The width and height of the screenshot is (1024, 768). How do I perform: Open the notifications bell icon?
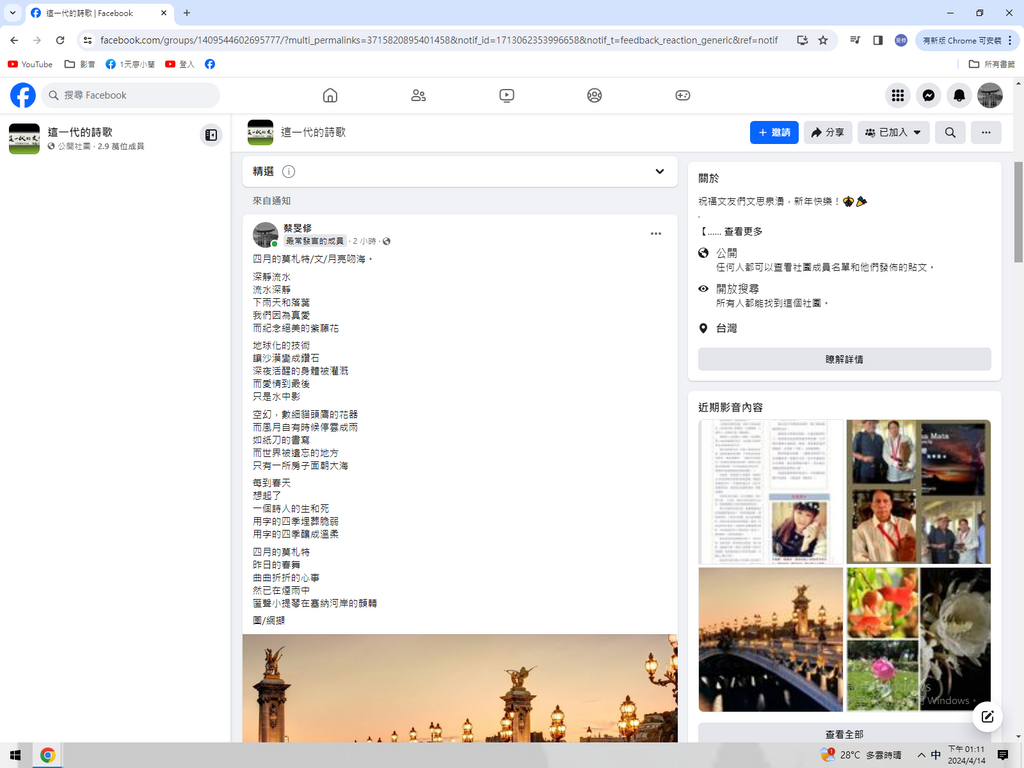pyautogui.click(x=959, y=95)
